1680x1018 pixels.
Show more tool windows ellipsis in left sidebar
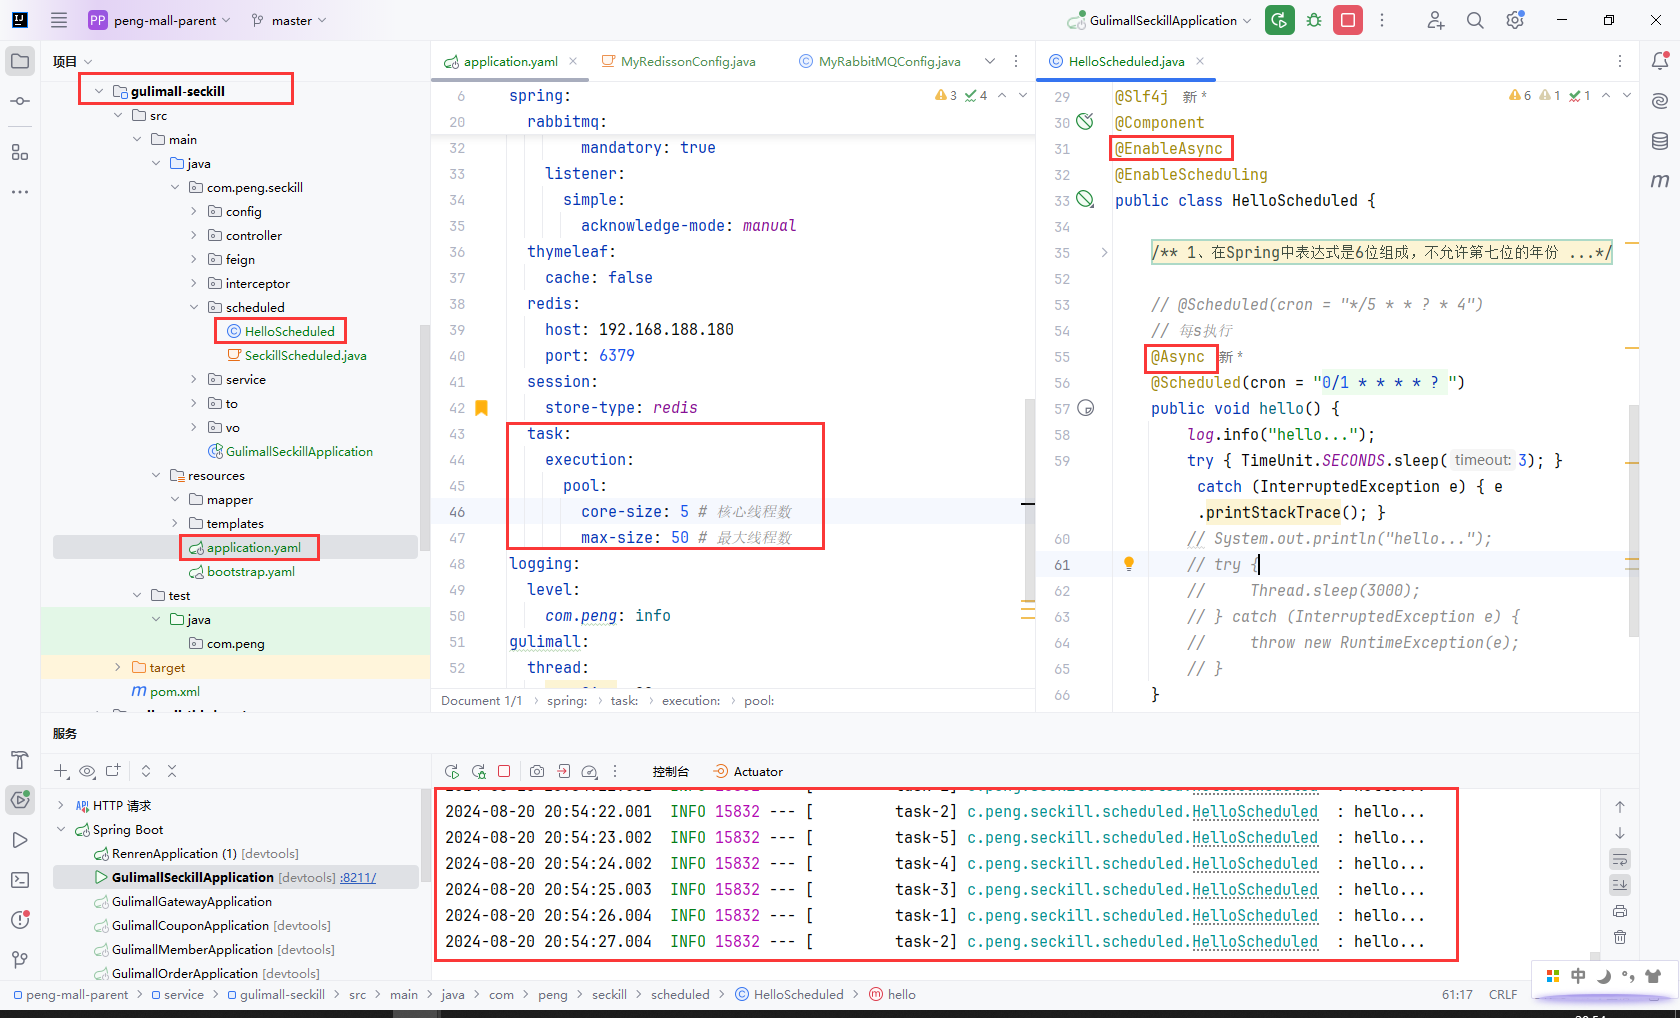click(20, 191)
